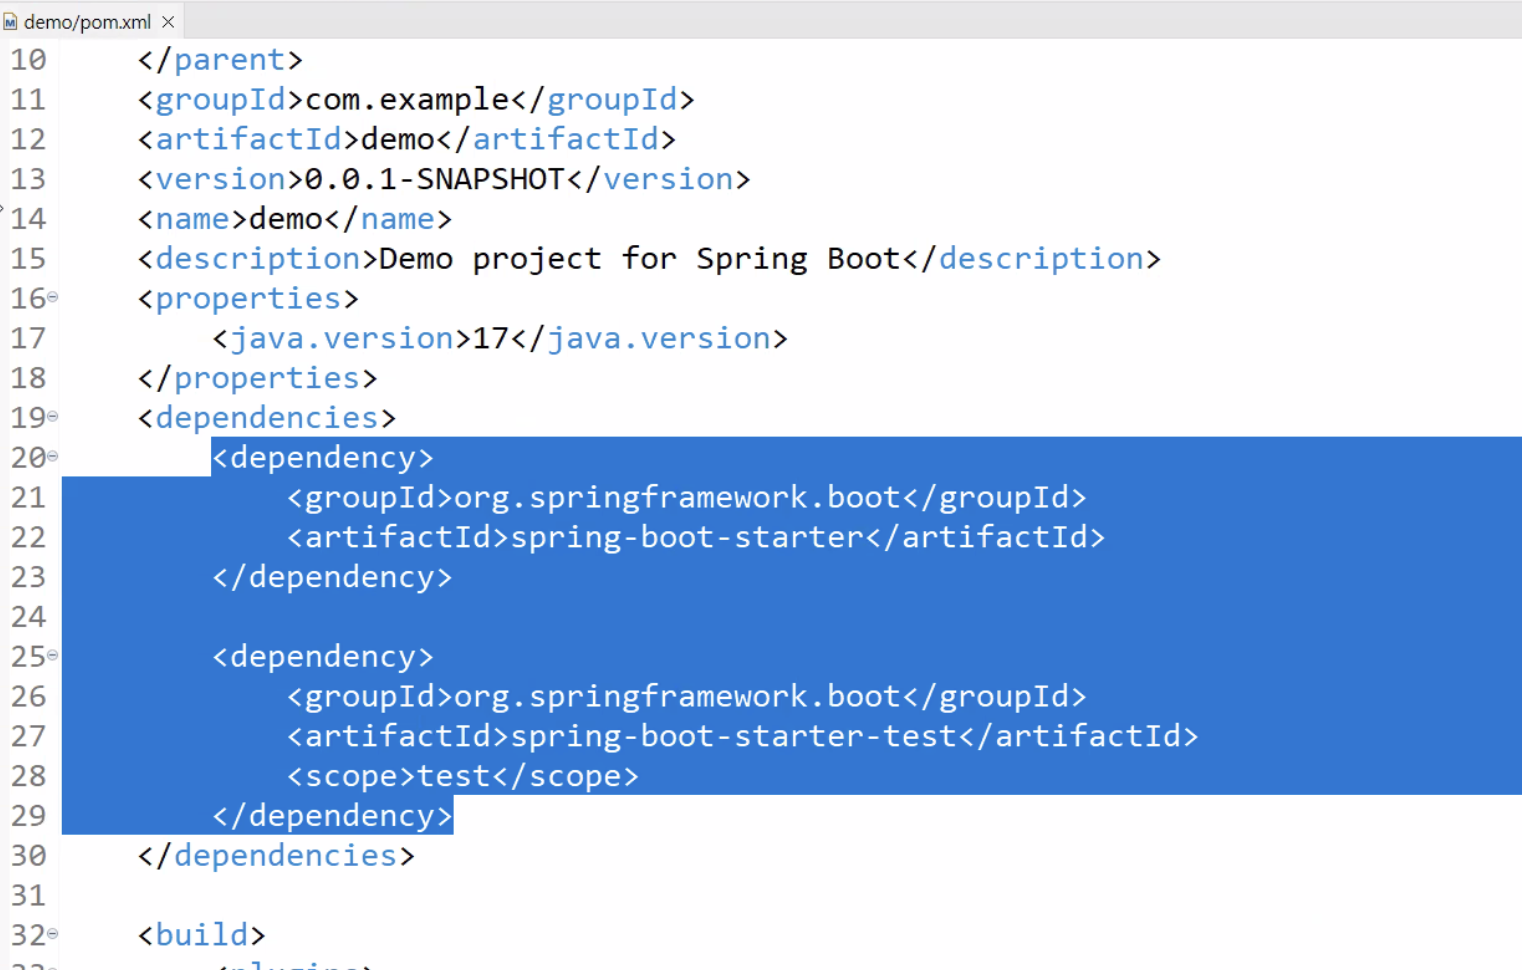Screen dimensions: 1522x970
Task: Click the closing dependencies tag on line 30
Action: click(x=276, y=856)
